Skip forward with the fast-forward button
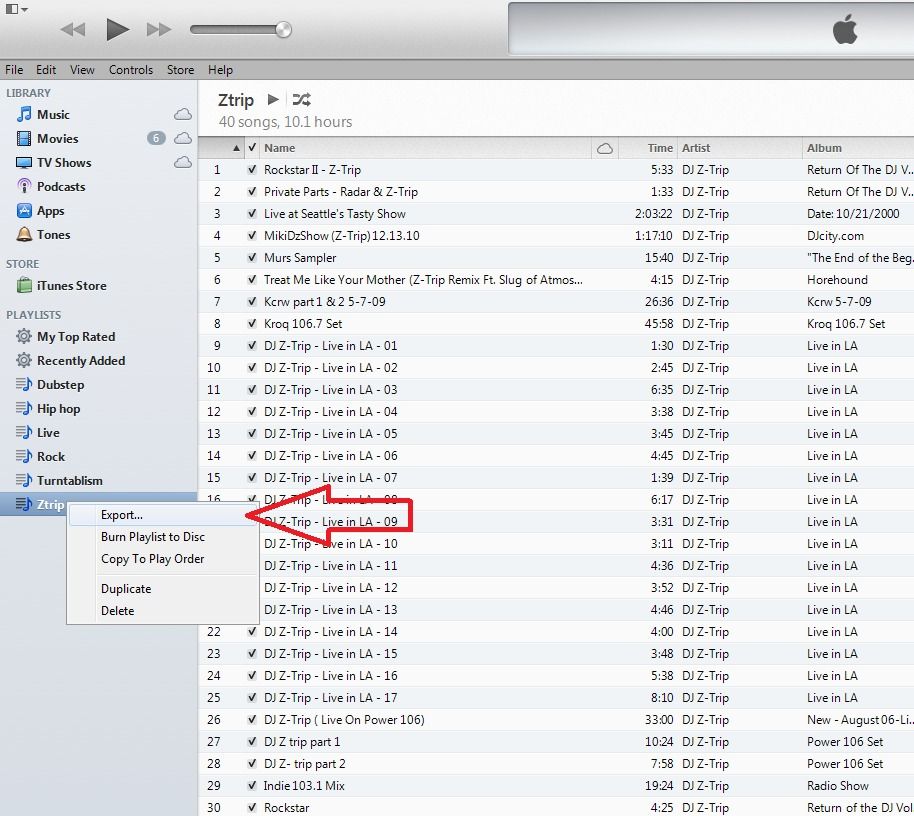Viewport: 914px width, 816px height. coord(159,29)
